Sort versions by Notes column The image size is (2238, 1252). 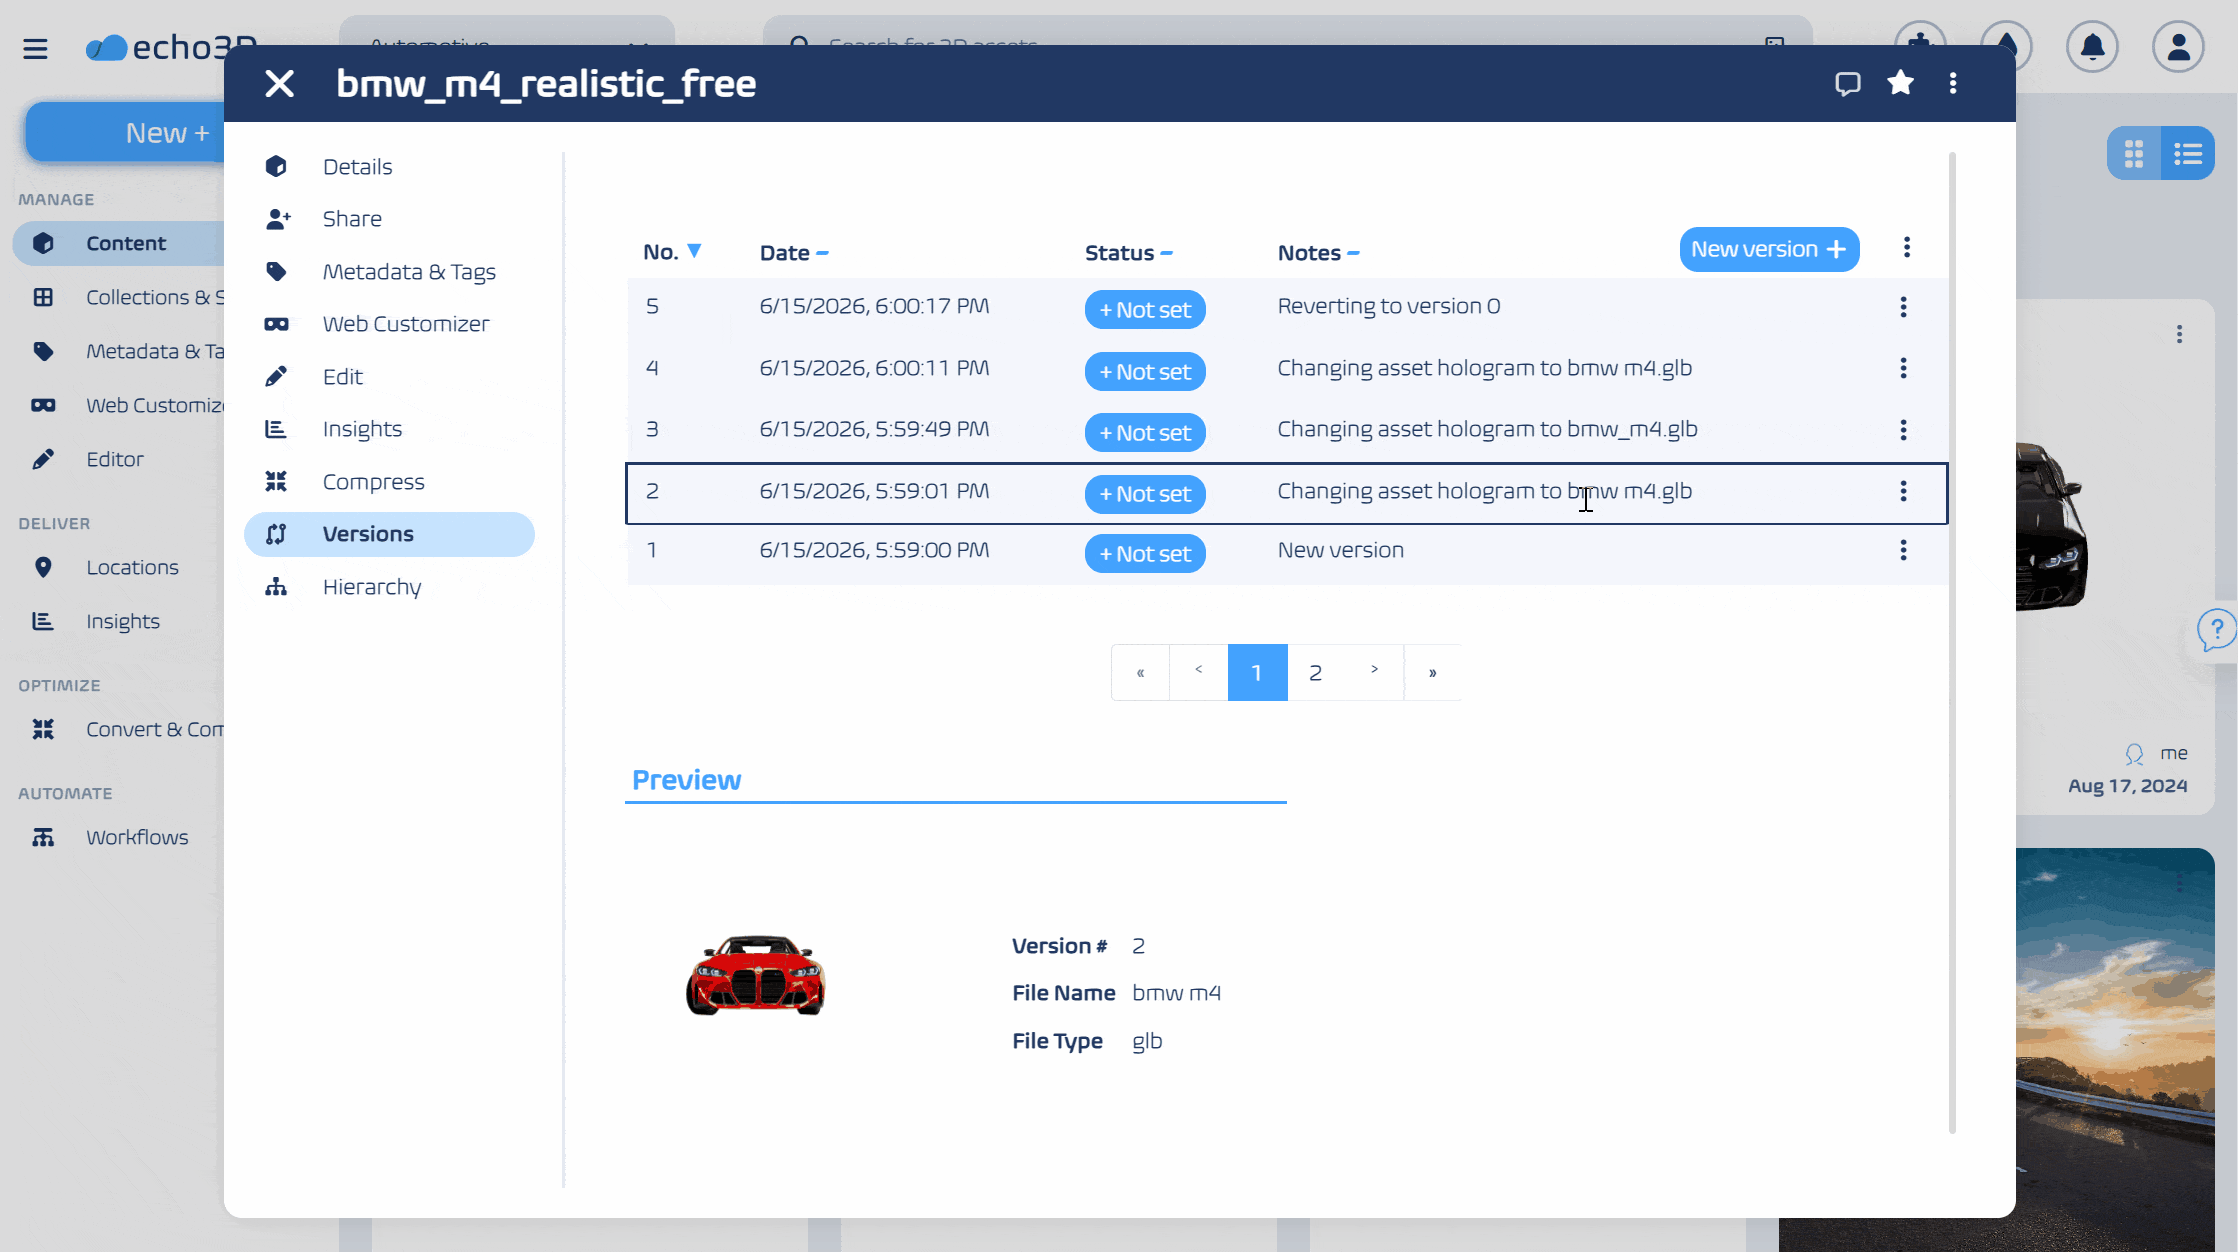point(1318,253)
